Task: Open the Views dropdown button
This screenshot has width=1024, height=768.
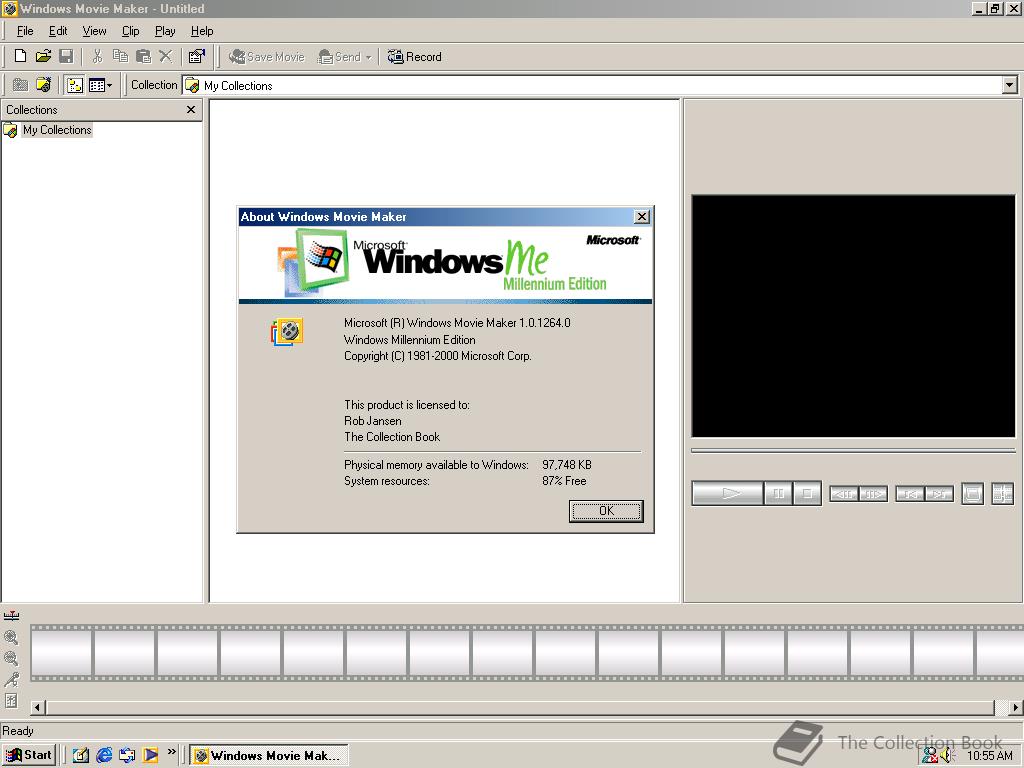Action: point(101,85)
